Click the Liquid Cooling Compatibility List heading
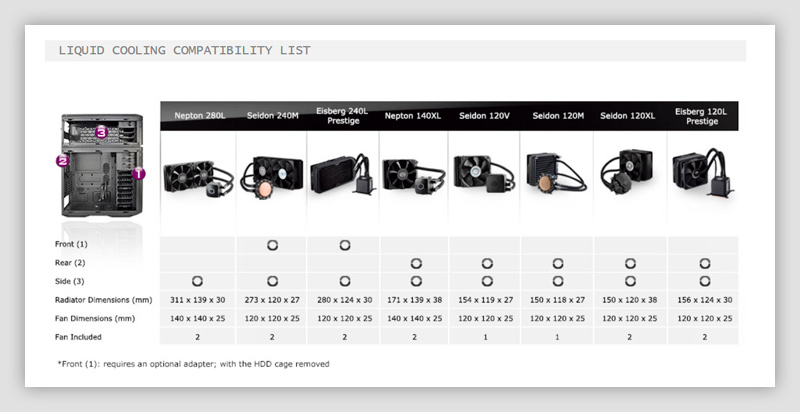The image size is (800, 412). pyautogui.click(x=183, y=50)
